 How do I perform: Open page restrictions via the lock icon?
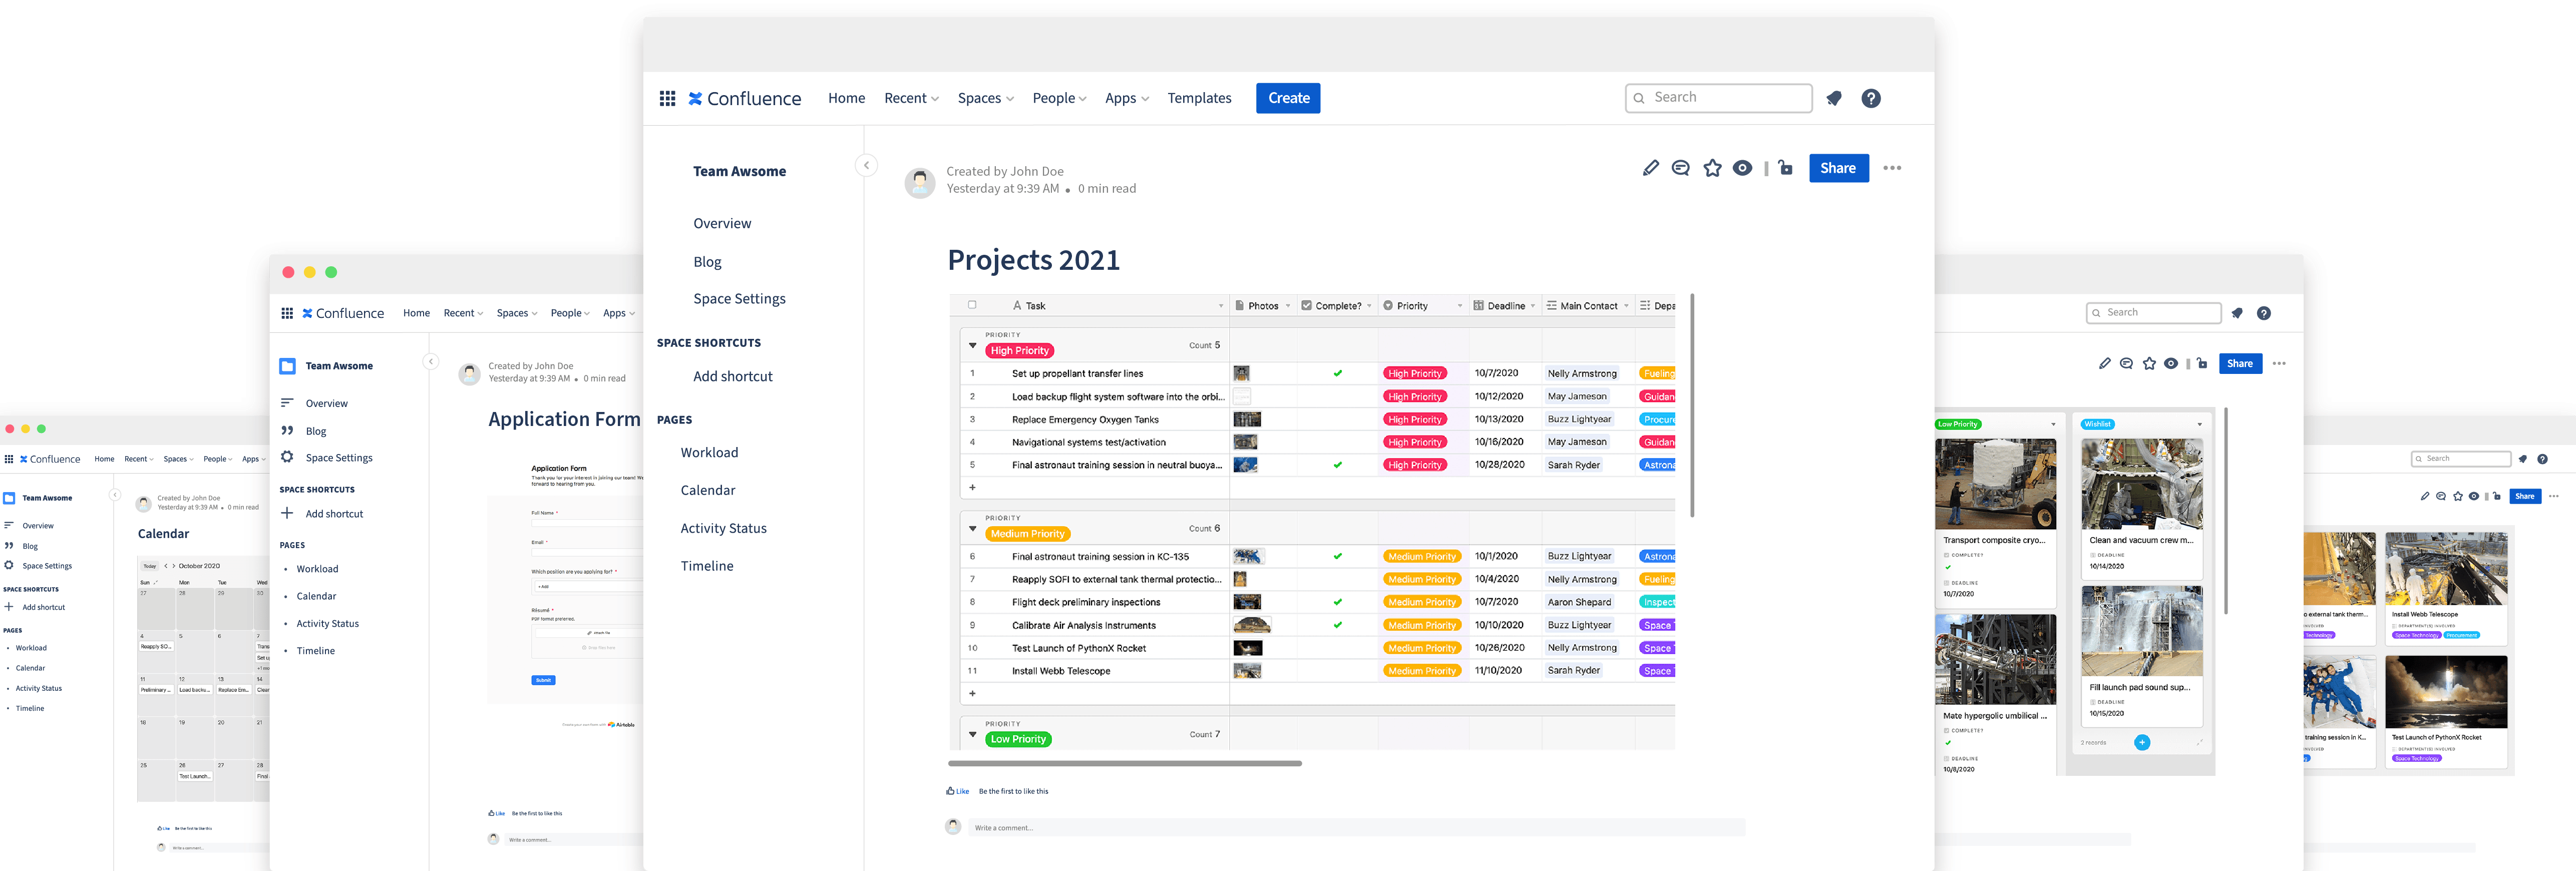(x=1786, y=168)
